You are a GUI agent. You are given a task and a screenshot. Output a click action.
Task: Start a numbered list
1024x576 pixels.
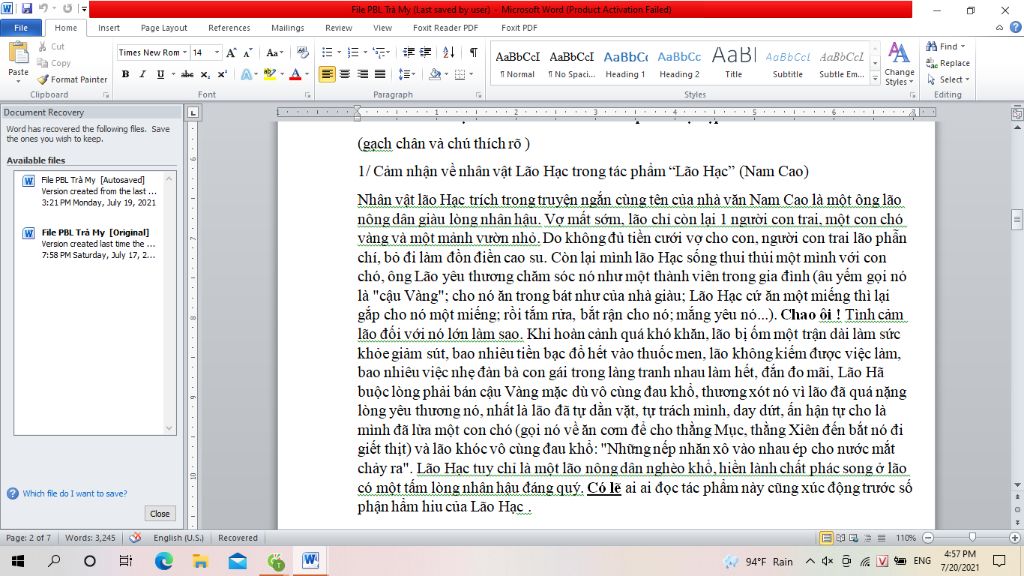pos(353,52)
